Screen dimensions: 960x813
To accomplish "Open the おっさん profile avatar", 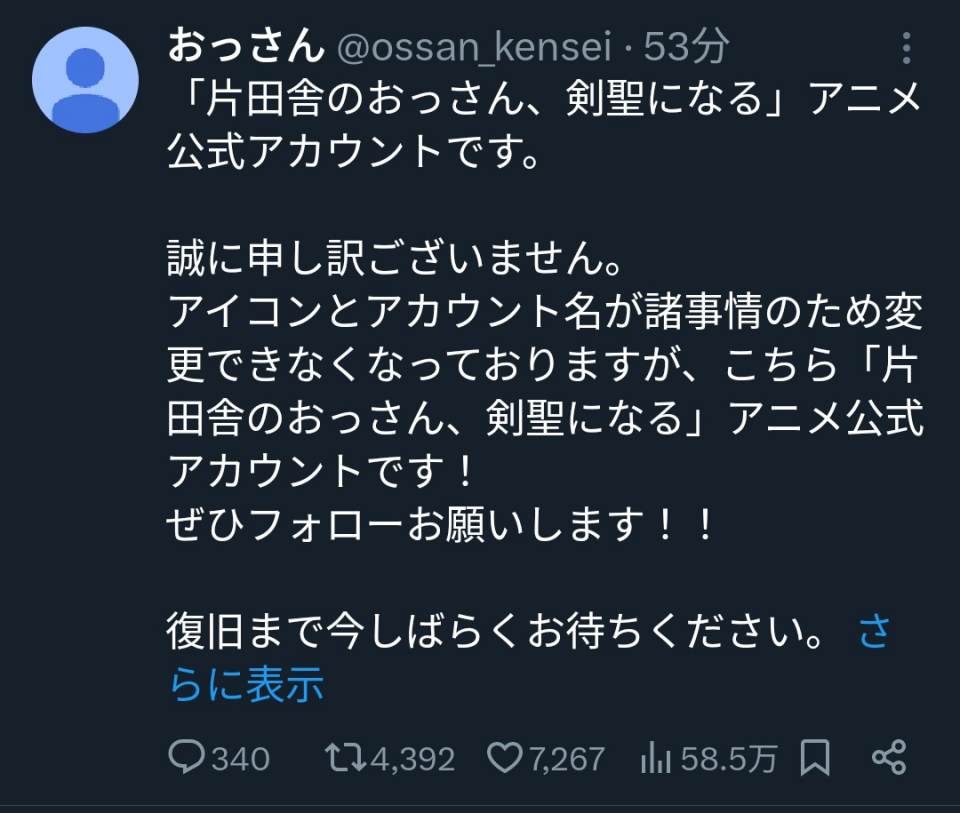I will [x=85, y=80].
